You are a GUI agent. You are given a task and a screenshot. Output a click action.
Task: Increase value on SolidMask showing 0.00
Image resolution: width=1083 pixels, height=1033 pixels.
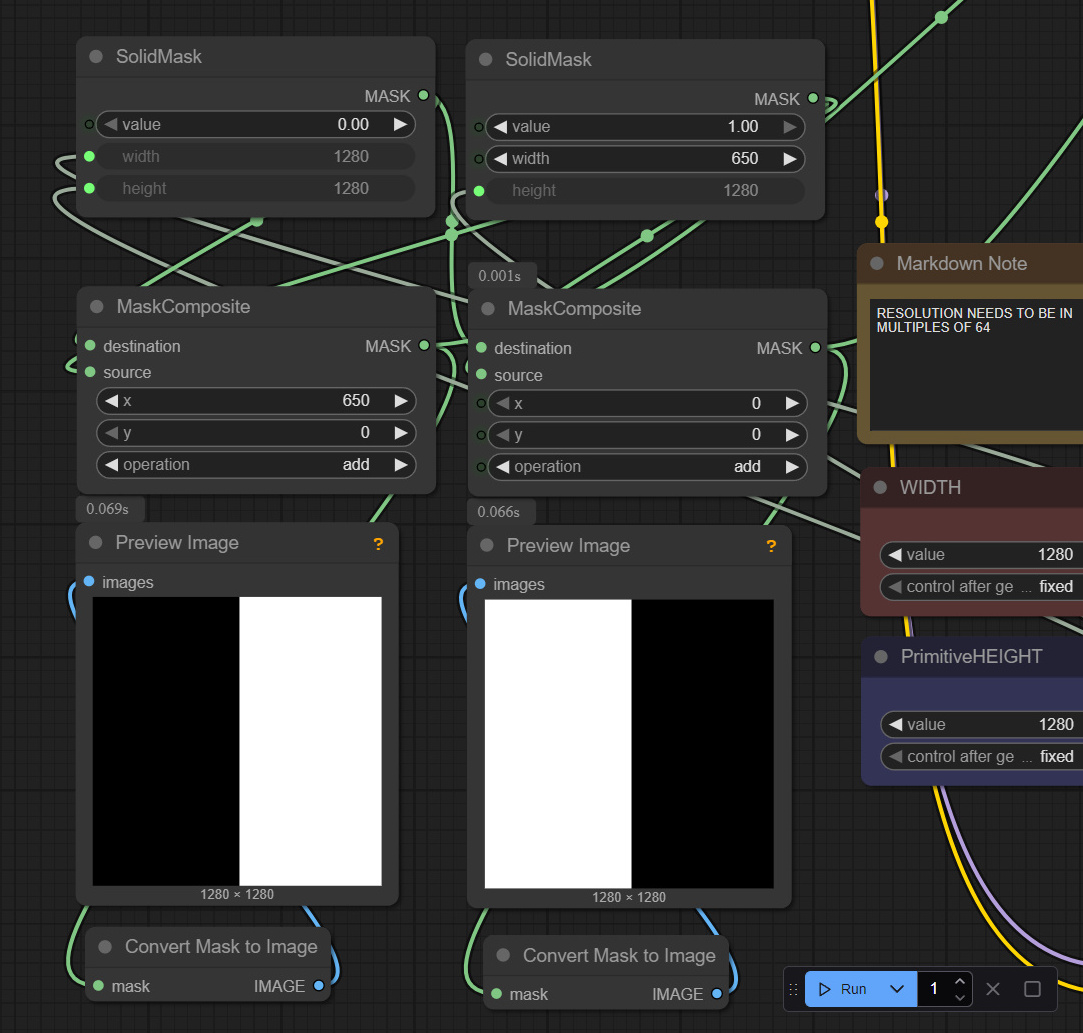400,124
